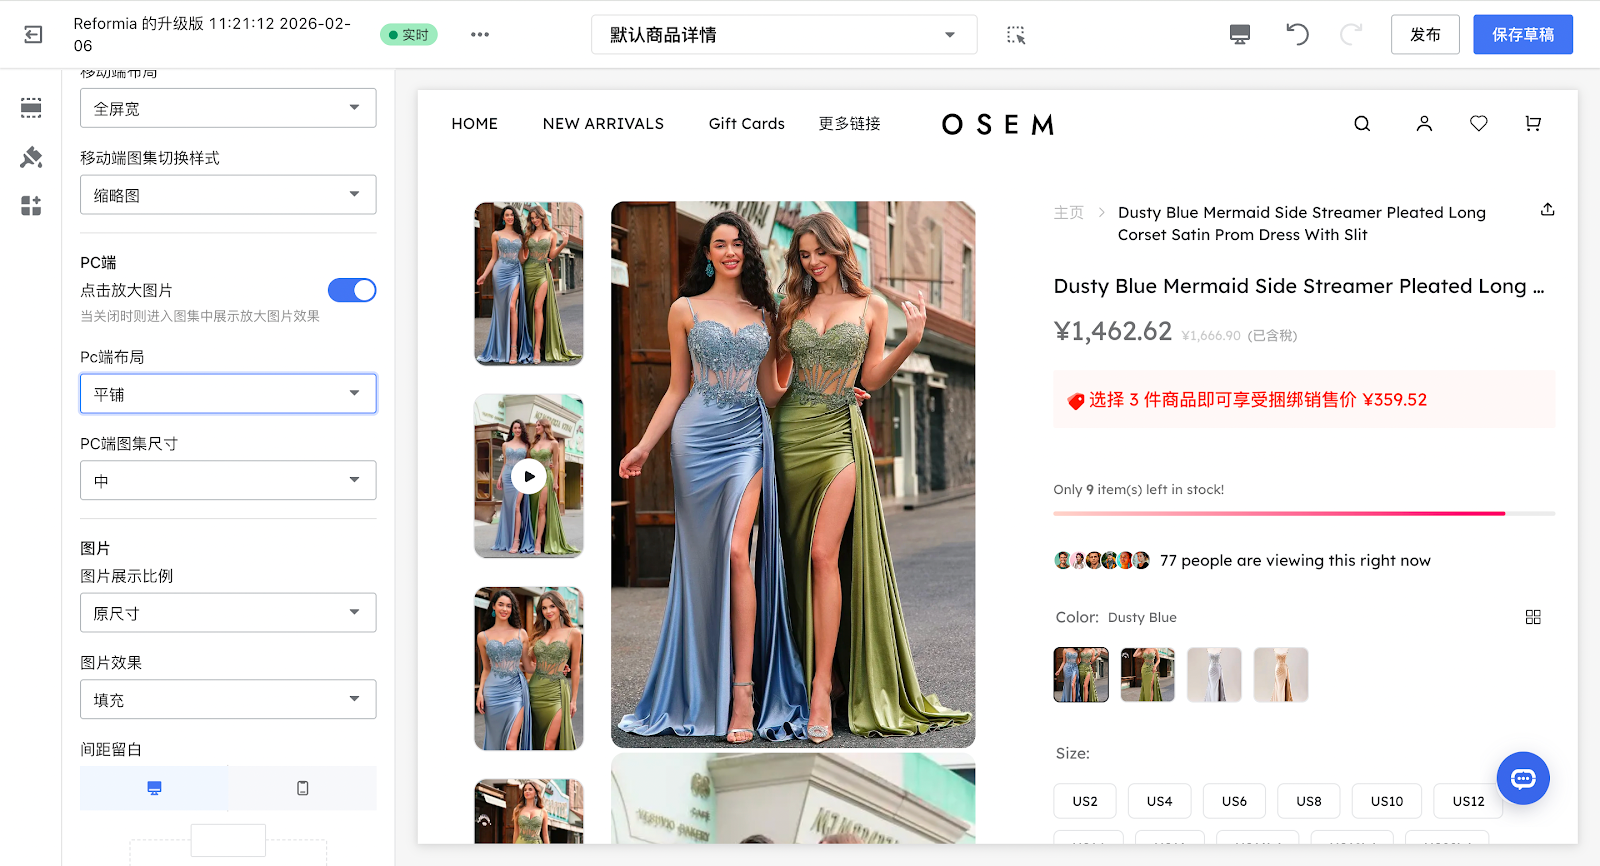Toggle the 点击放大图片 switch off

352,290
